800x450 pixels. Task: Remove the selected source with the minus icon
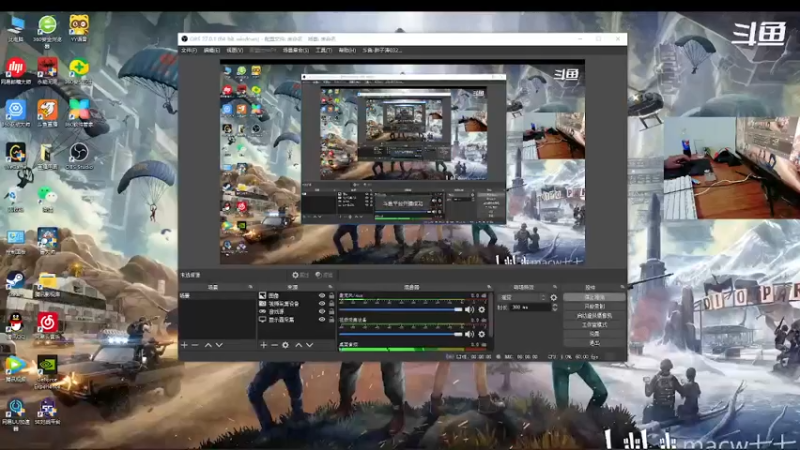(274, 345)
